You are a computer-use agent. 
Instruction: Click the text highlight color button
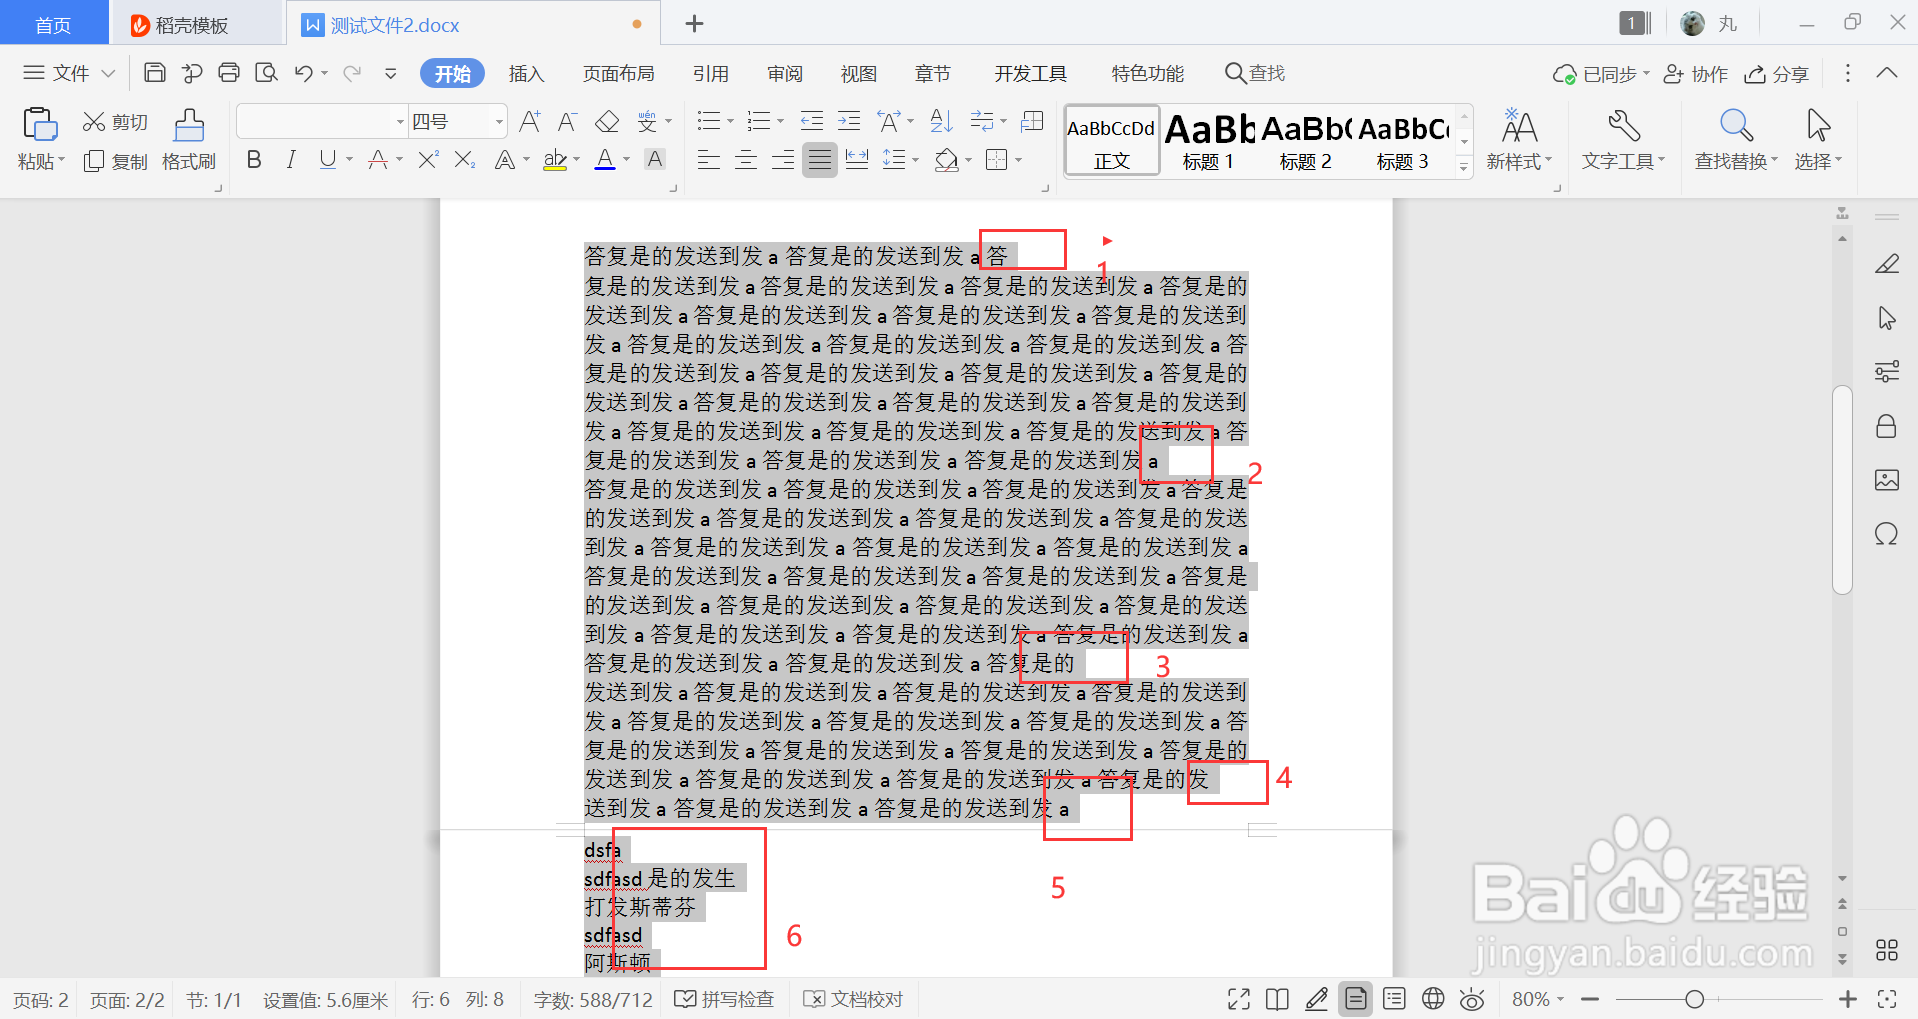coord(555,159)
